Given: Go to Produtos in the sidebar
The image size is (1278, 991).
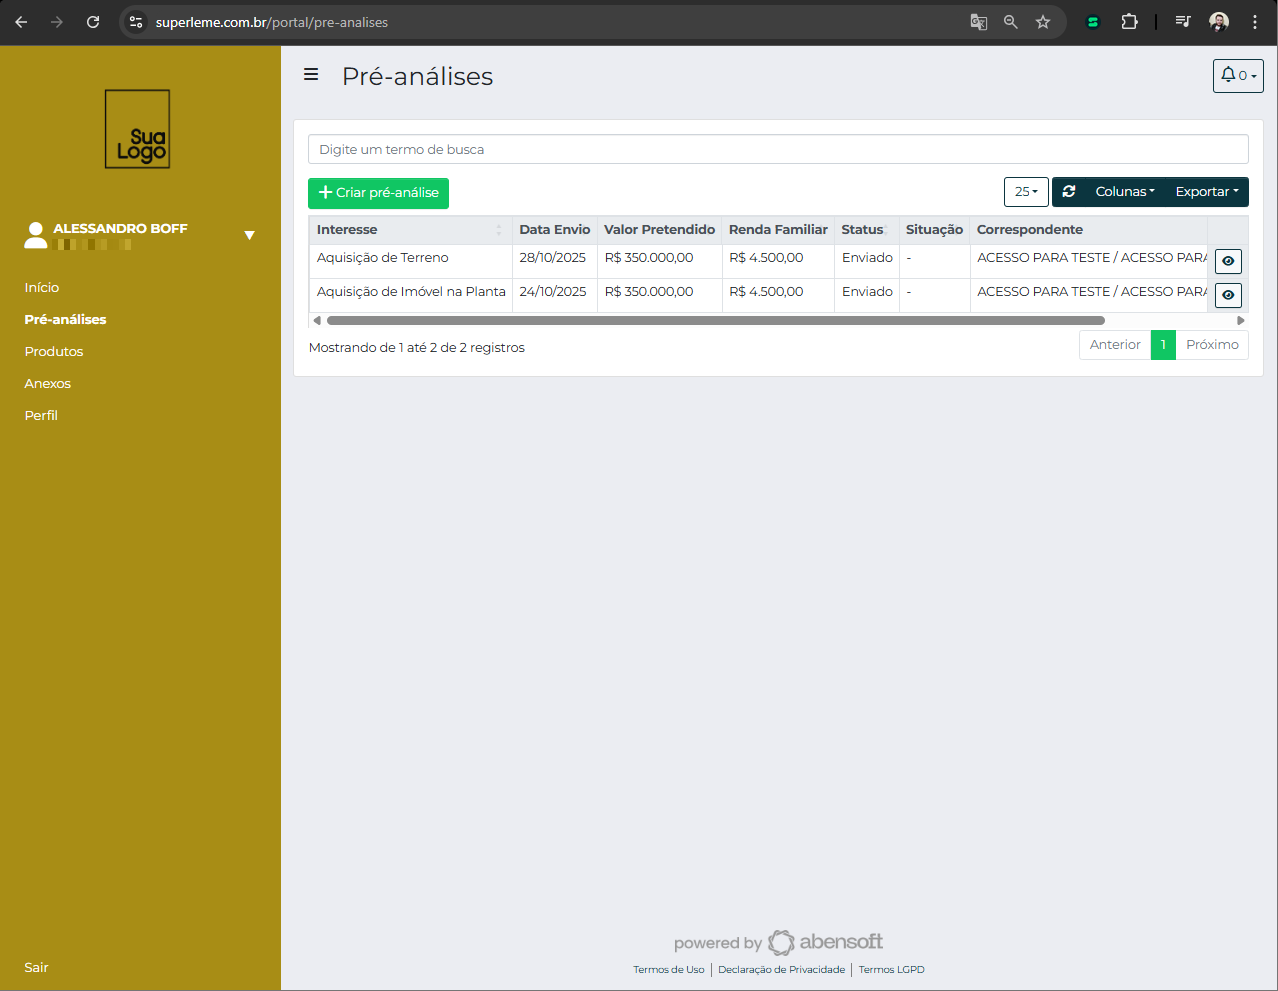Looking at the screenshot, I should (54, 352).
